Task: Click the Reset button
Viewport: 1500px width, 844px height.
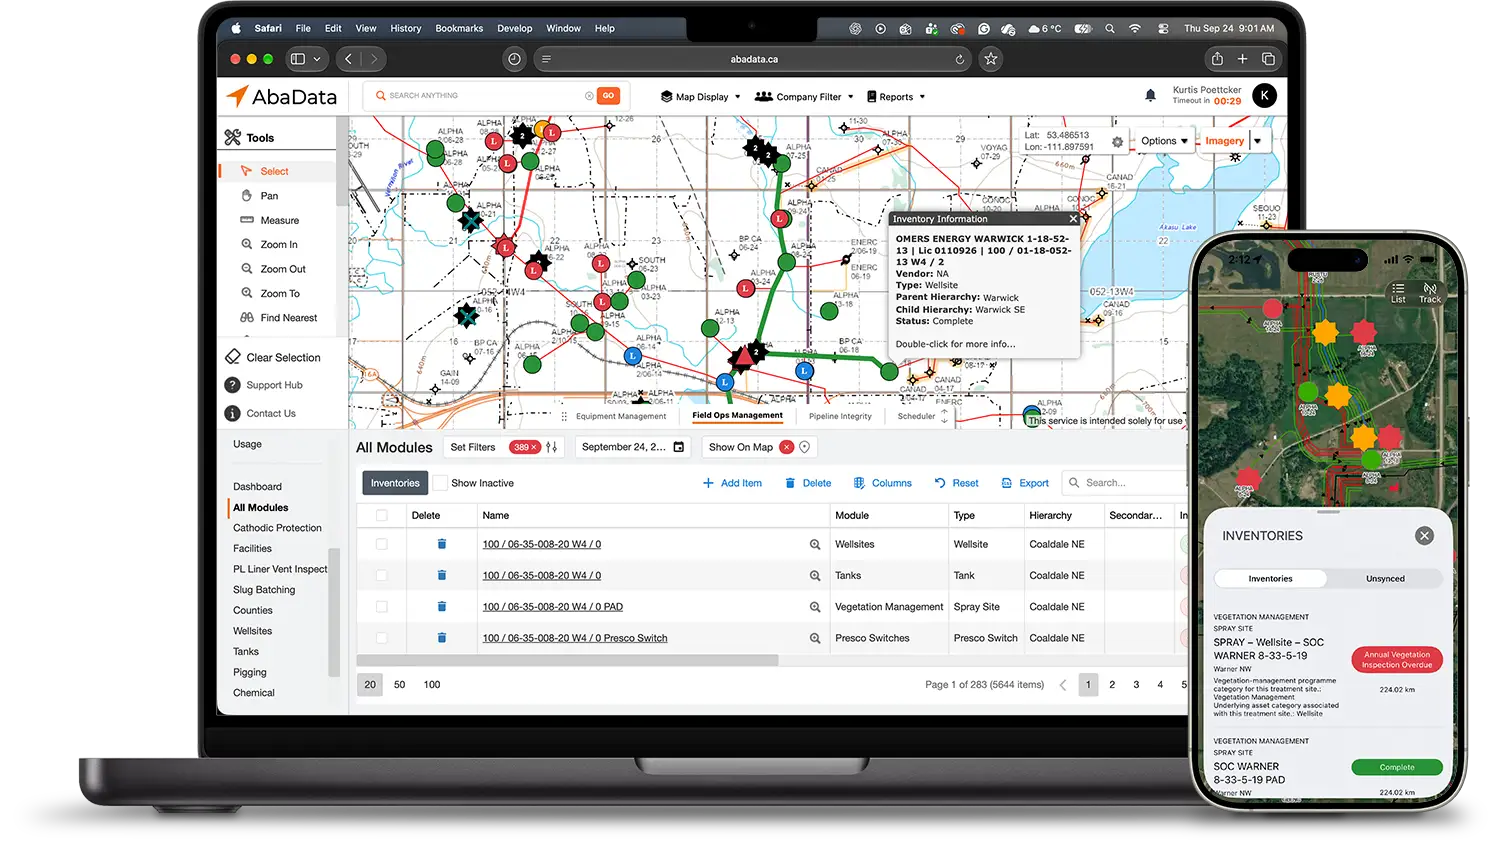Action: point(956,483)
